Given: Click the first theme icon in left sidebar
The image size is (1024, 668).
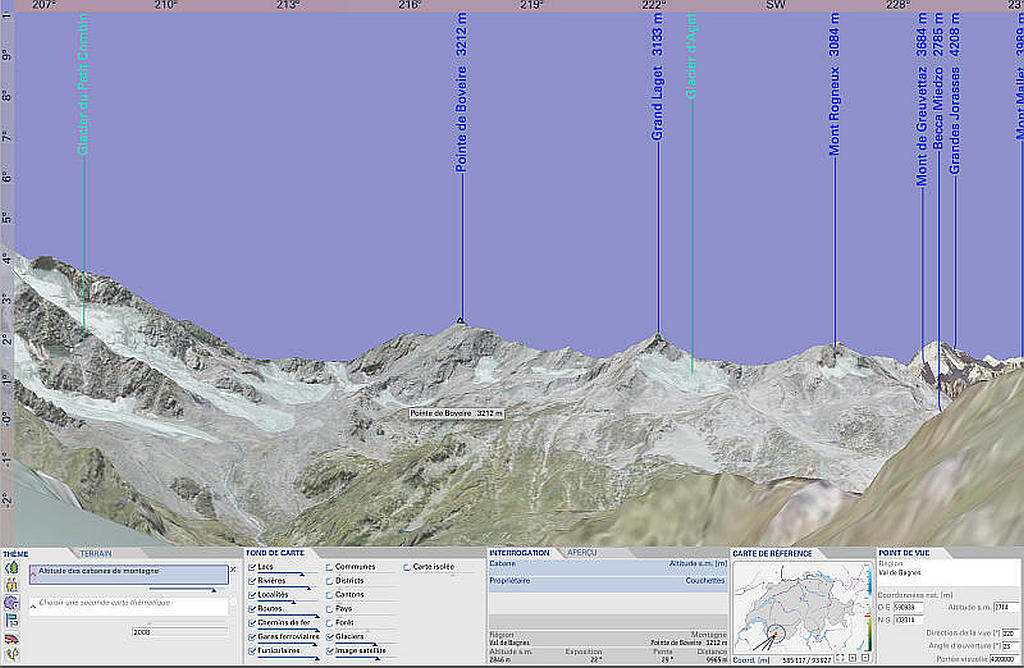Looking at the screenshot, I should [11, 567].
